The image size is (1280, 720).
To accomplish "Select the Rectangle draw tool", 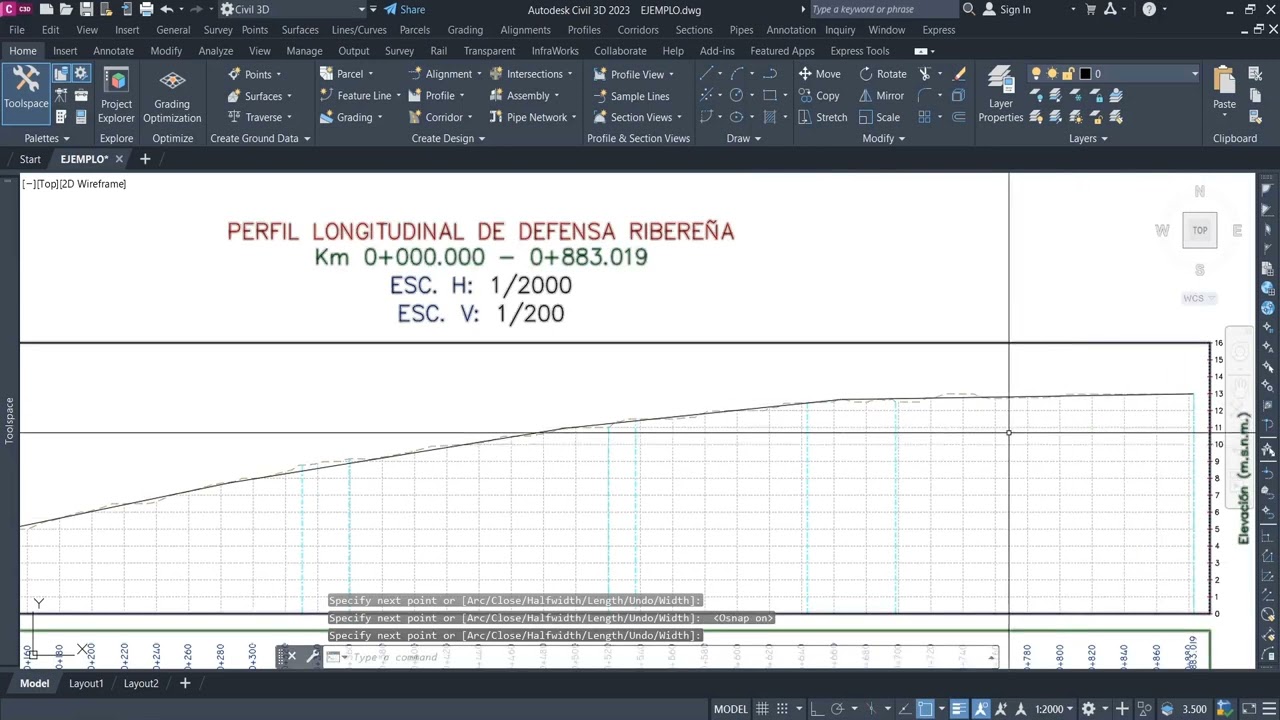I will (770, 96).
